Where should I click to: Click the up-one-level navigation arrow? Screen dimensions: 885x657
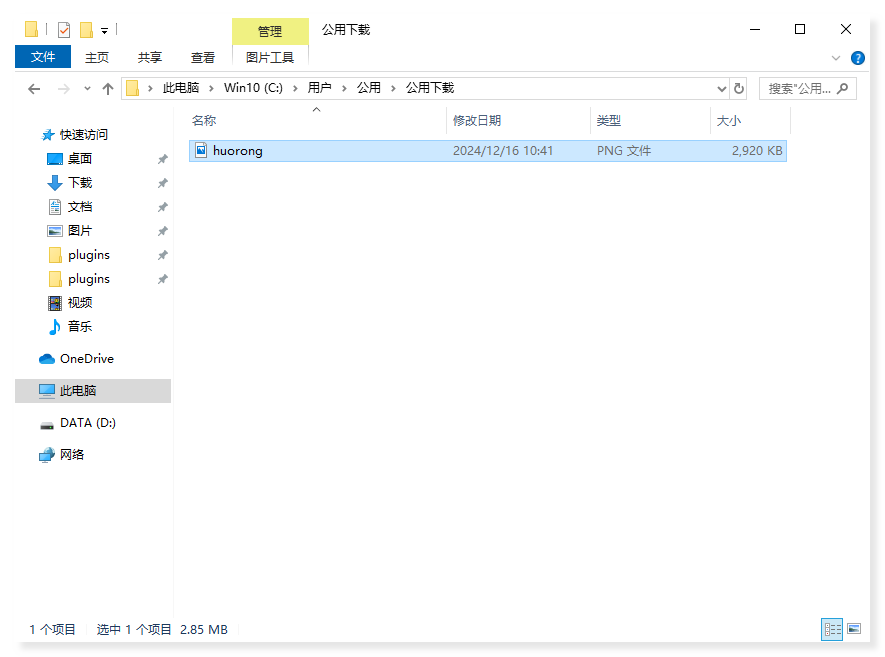pyautogui.click(x=108, y=88)
